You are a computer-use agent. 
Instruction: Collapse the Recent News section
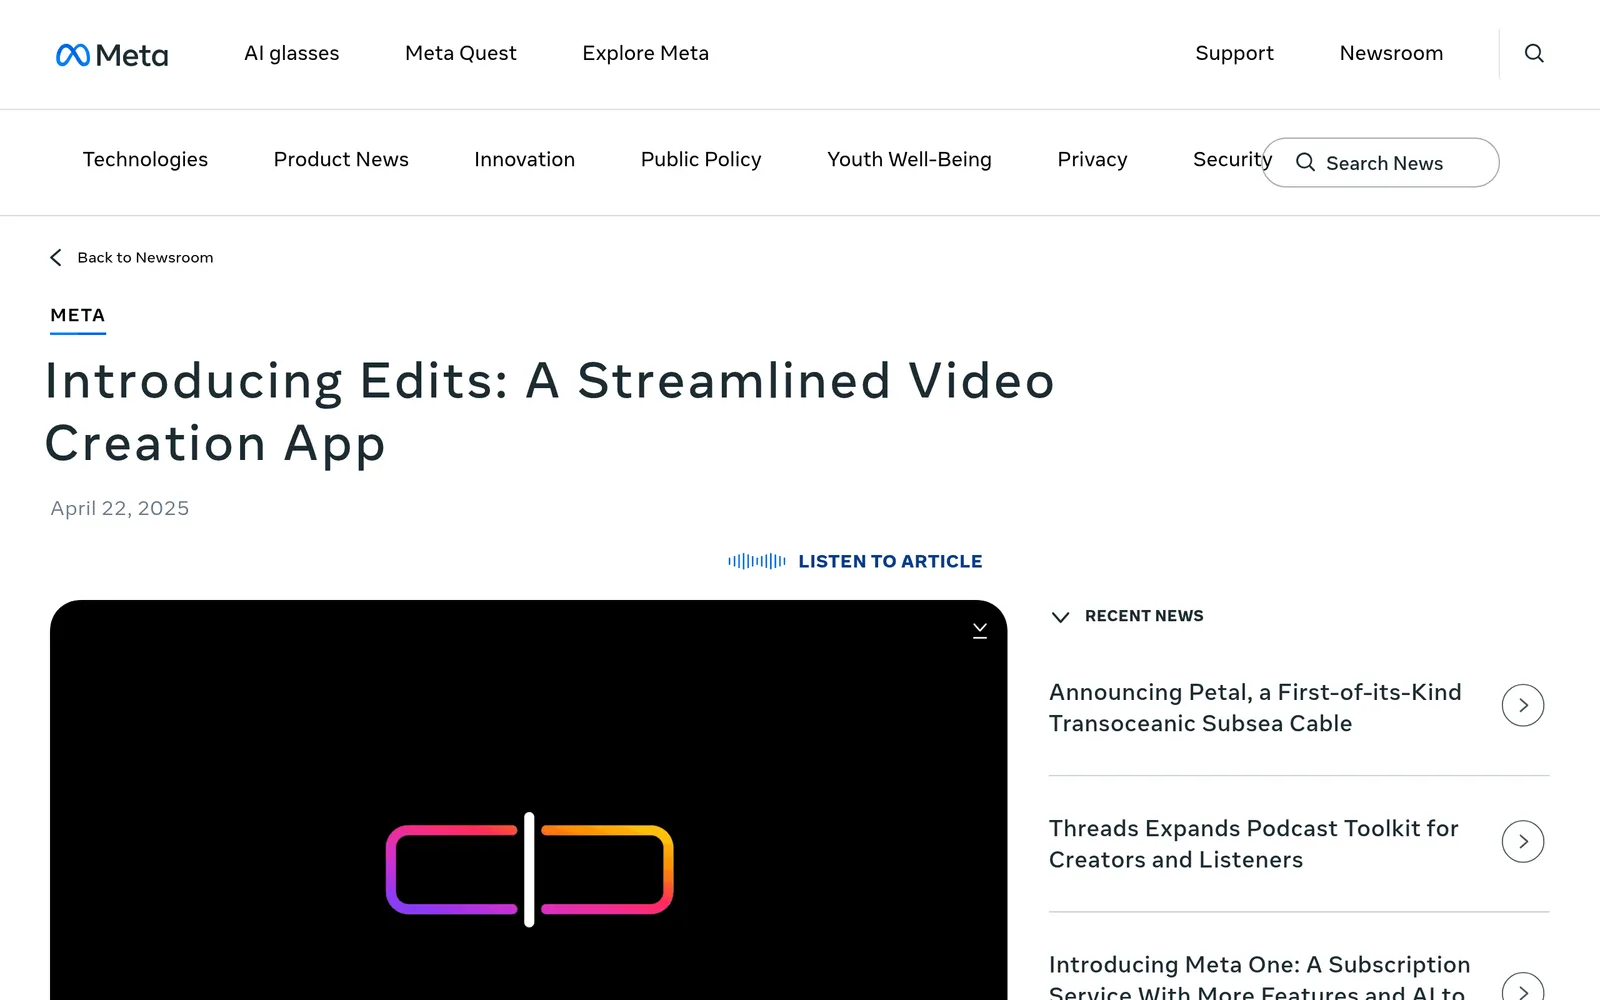pos(1061,616)
